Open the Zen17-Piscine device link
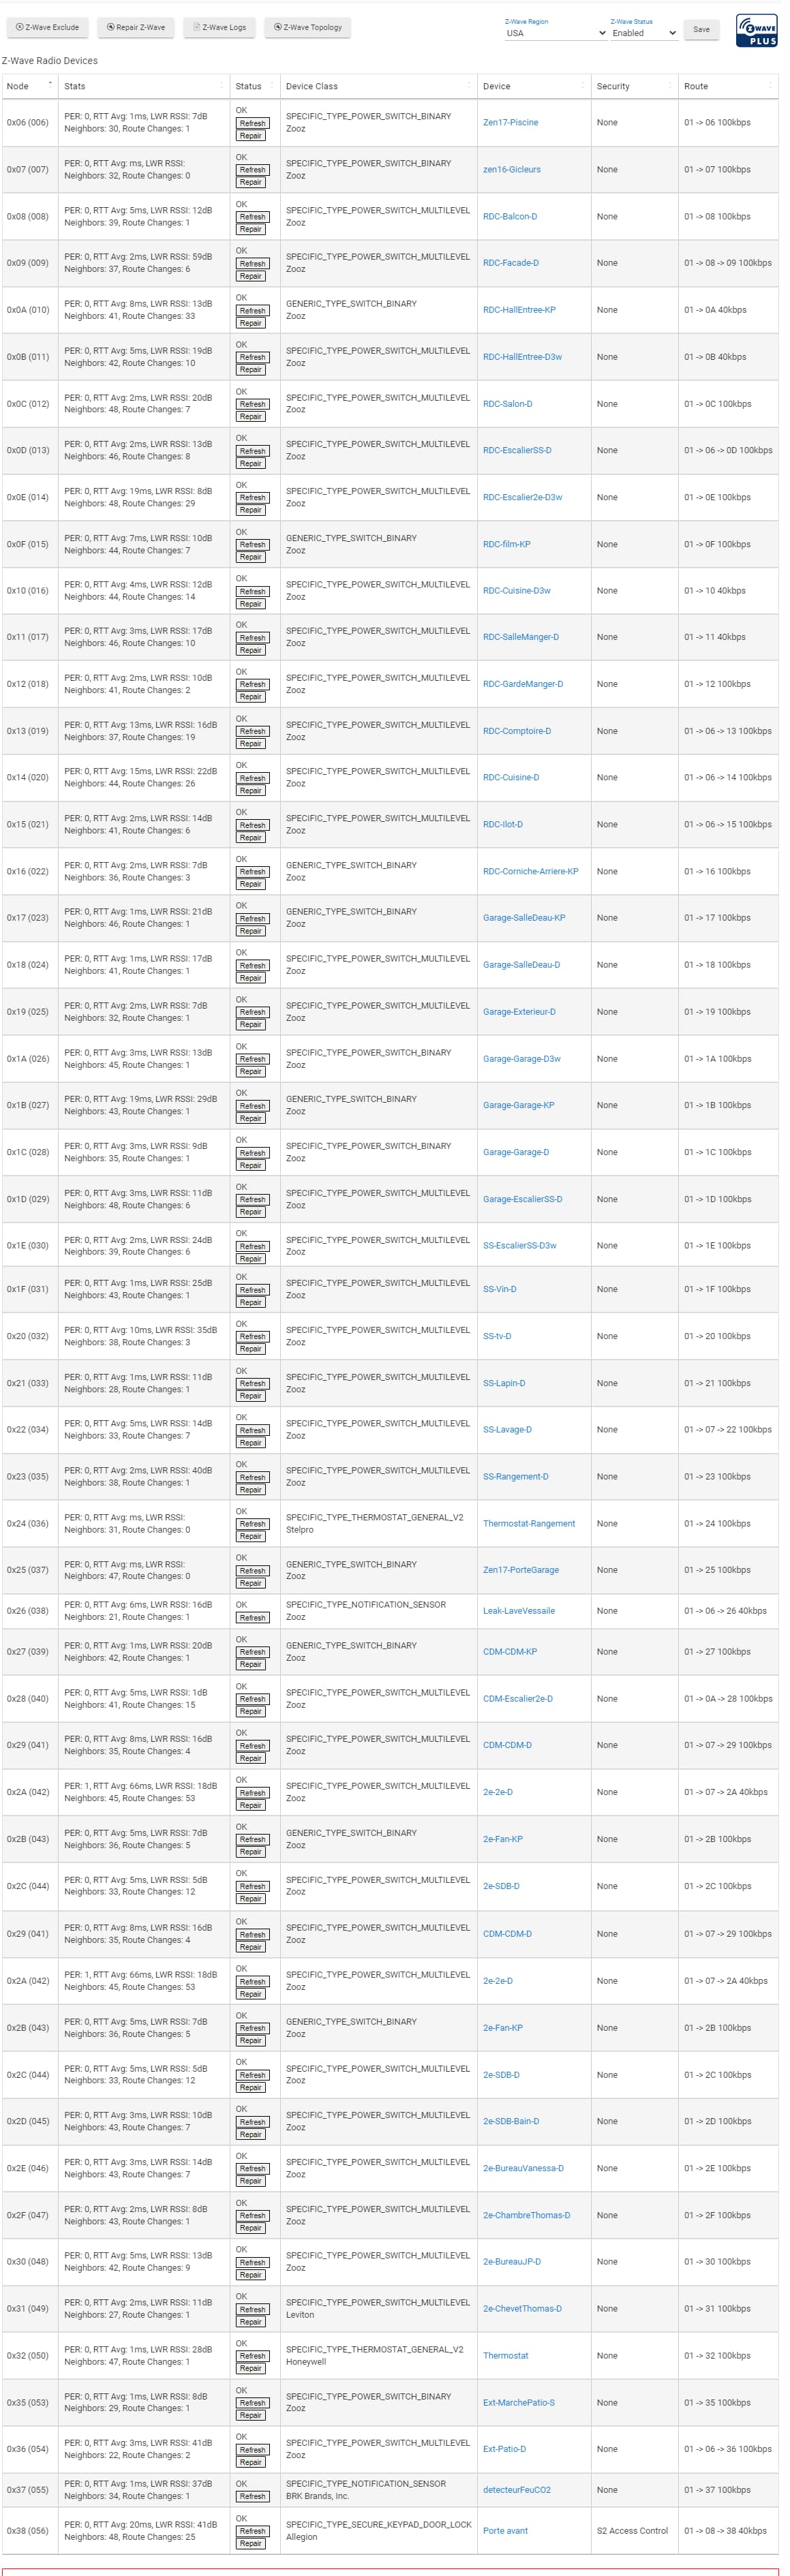 pos(510,123)
